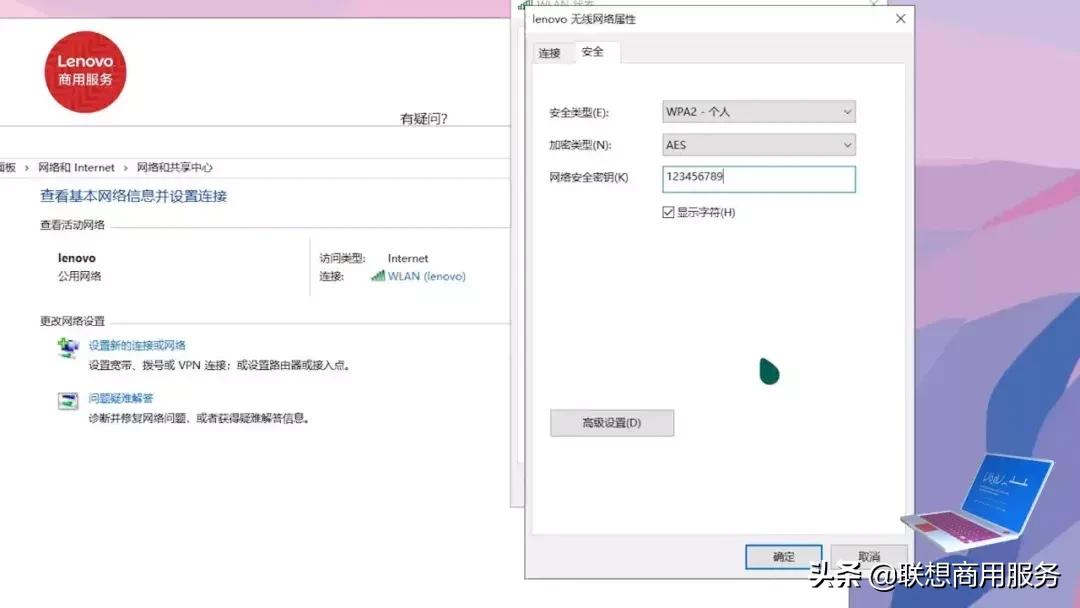1080x608 pixels.
Task: Open 高级设置(D) options
Action: tap(611, 422)
